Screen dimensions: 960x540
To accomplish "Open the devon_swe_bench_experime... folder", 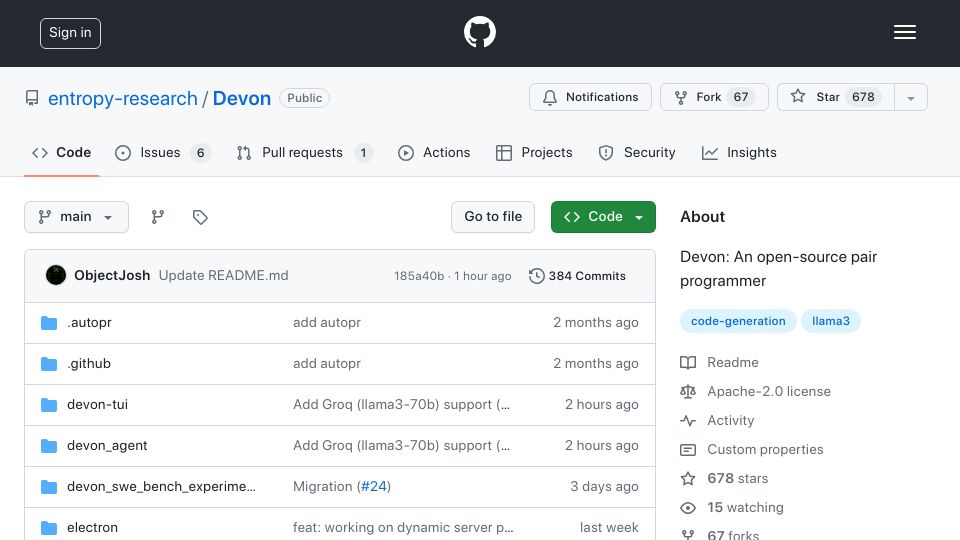I will [x=161, y=487].
